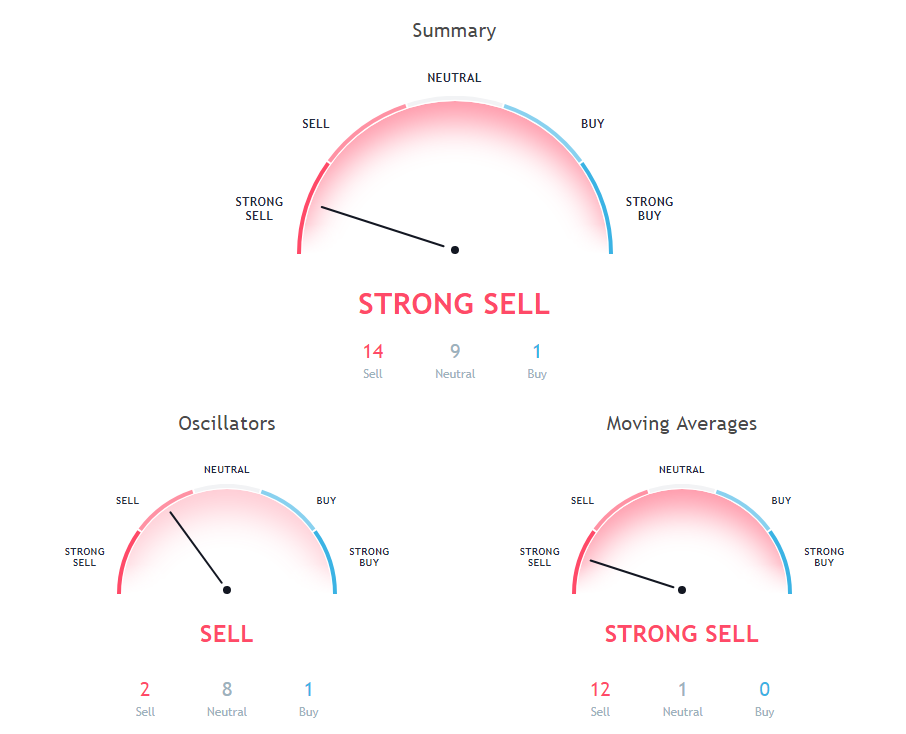906x734 pixels.
Task: Select the Oscillators Sell count of 2
Action: (145, 689)
